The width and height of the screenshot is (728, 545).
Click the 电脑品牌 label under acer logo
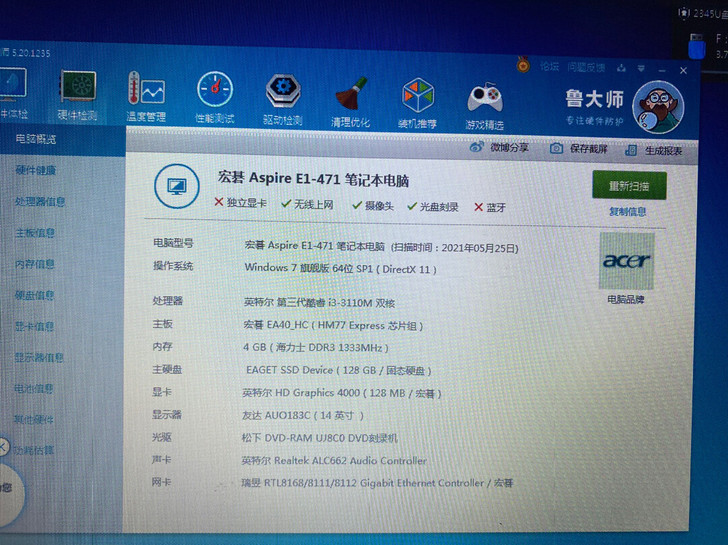pos(626,299)
